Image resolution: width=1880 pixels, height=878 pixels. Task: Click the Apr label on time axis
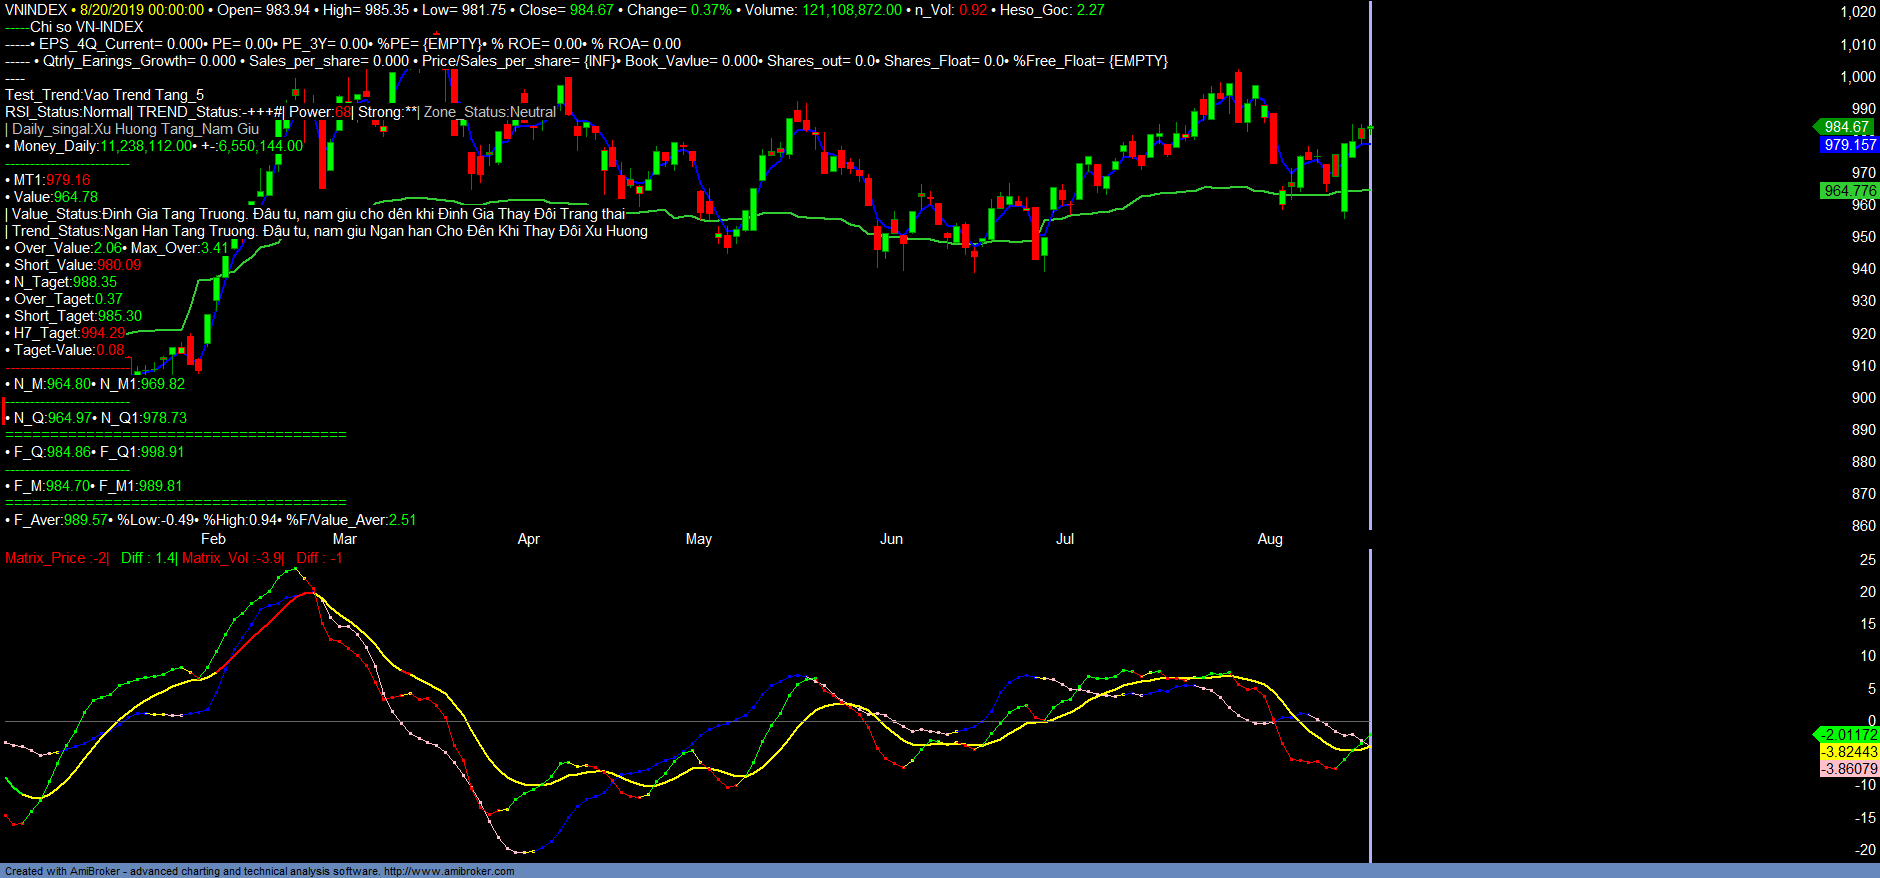pyautogui.click(x=528, y=539)
